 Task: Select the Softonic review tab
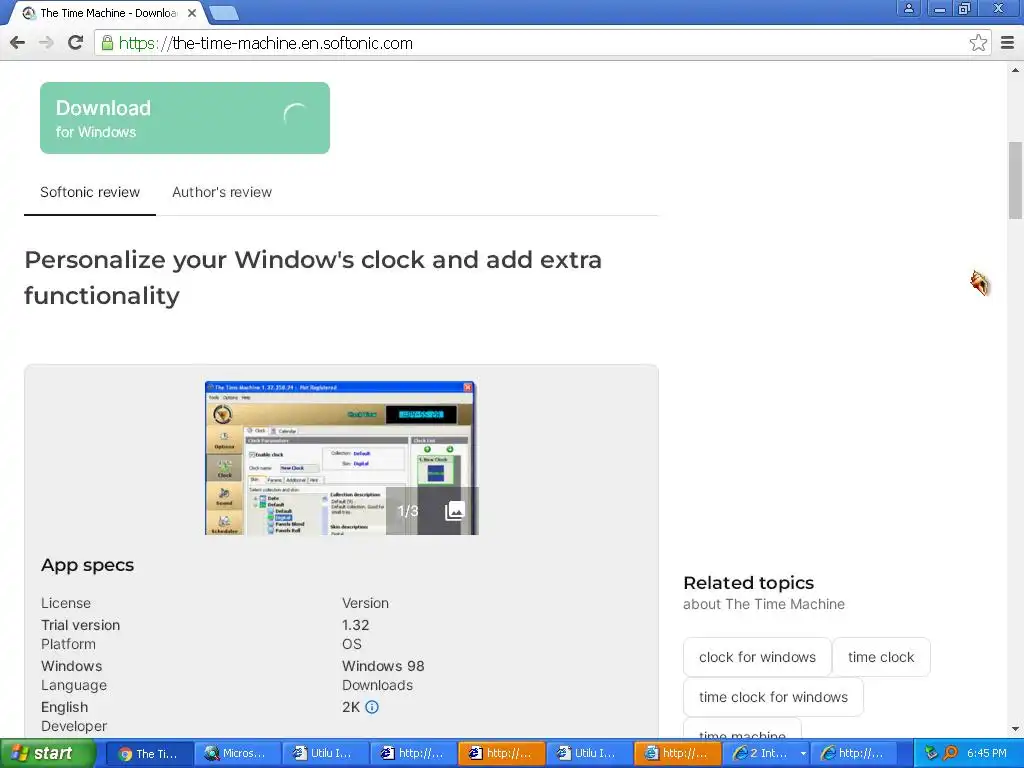[90, 192]
